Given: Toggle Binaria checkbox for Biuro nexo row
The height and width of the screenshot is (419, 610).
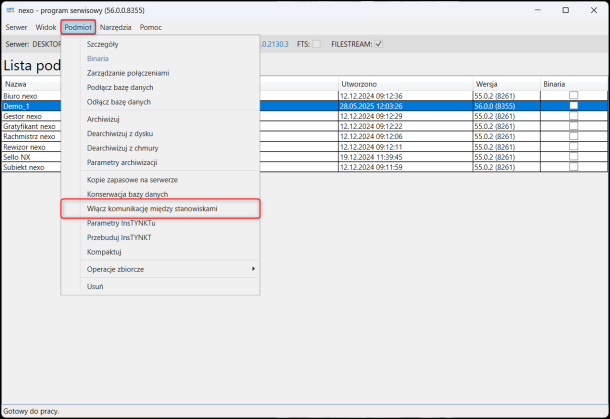Looking at the screenshot, I should pos(573,95).
